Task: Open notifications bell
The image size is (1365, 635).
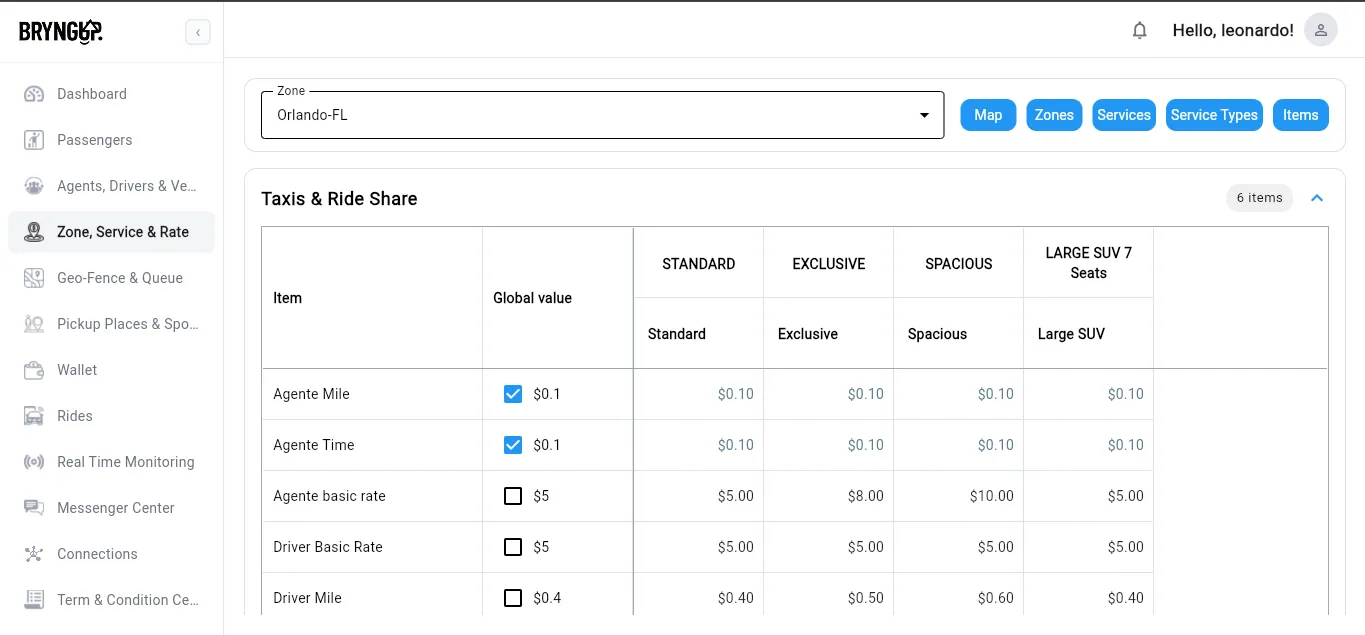Action: [x=1139, y=31]
